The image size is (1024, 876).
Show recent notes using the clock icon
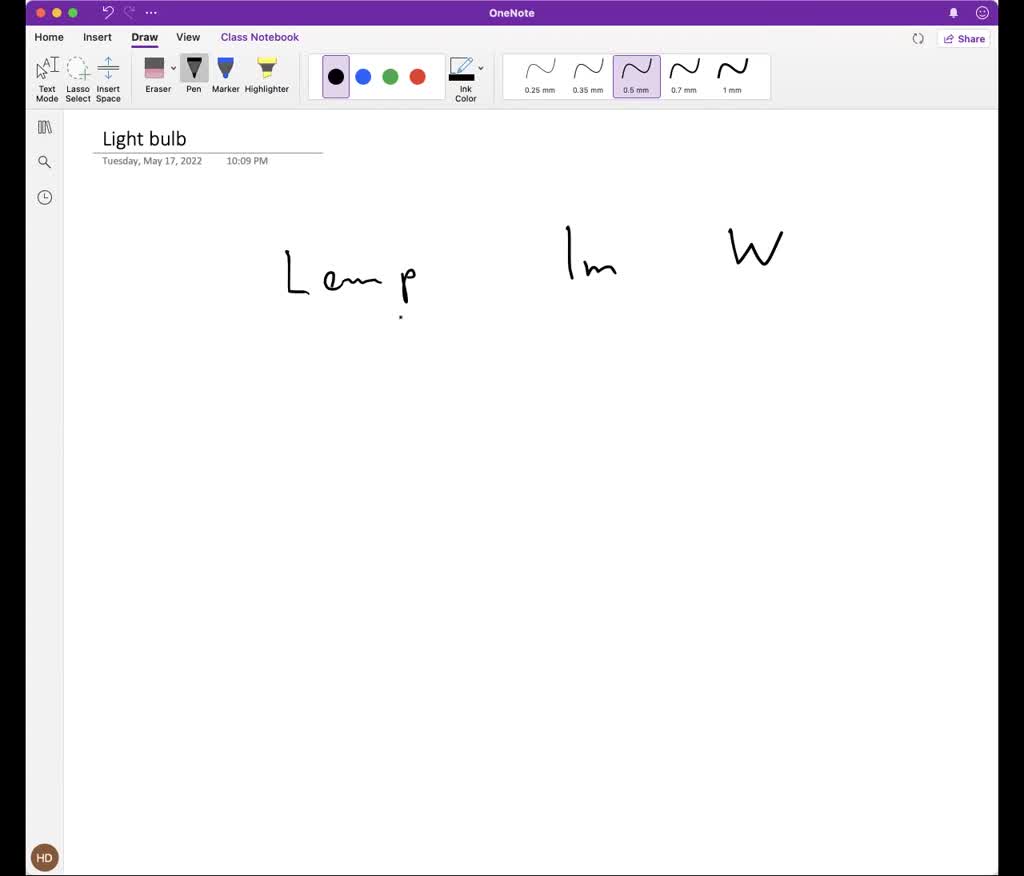tap(44, 197)
